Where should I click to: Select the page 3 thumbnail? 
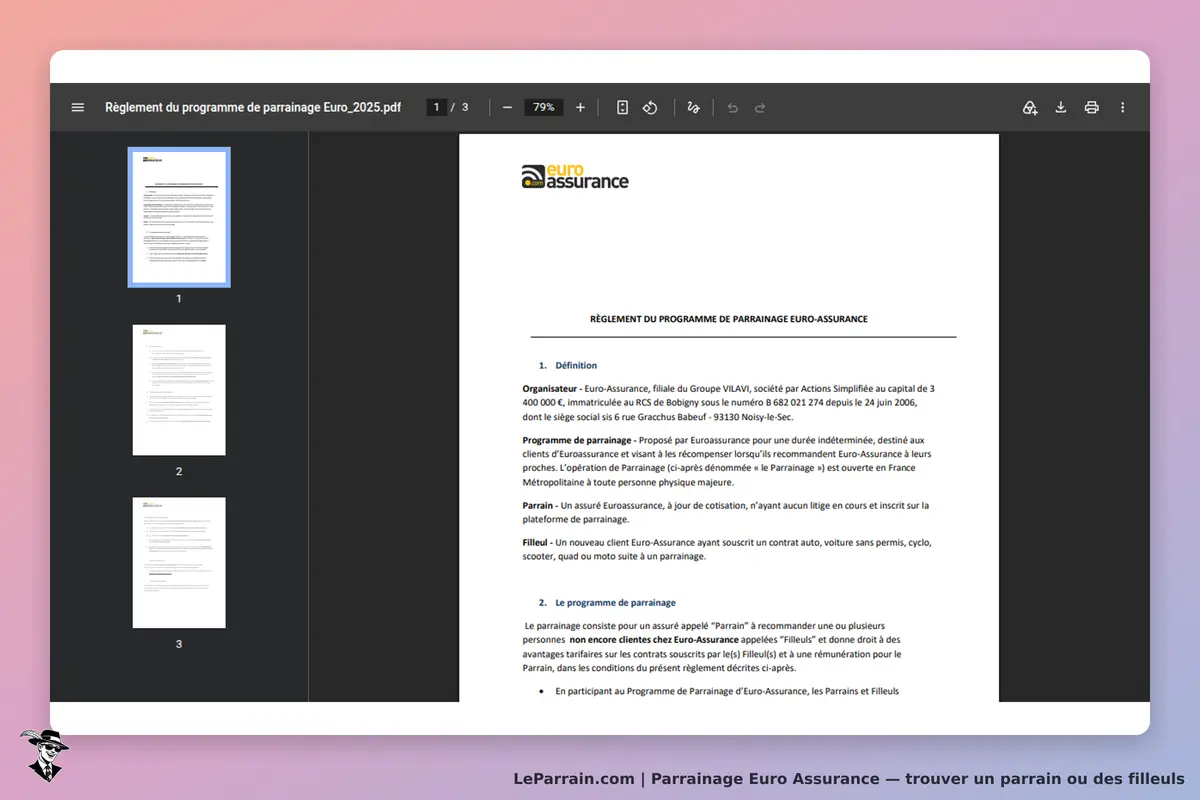tap(179, 563)
